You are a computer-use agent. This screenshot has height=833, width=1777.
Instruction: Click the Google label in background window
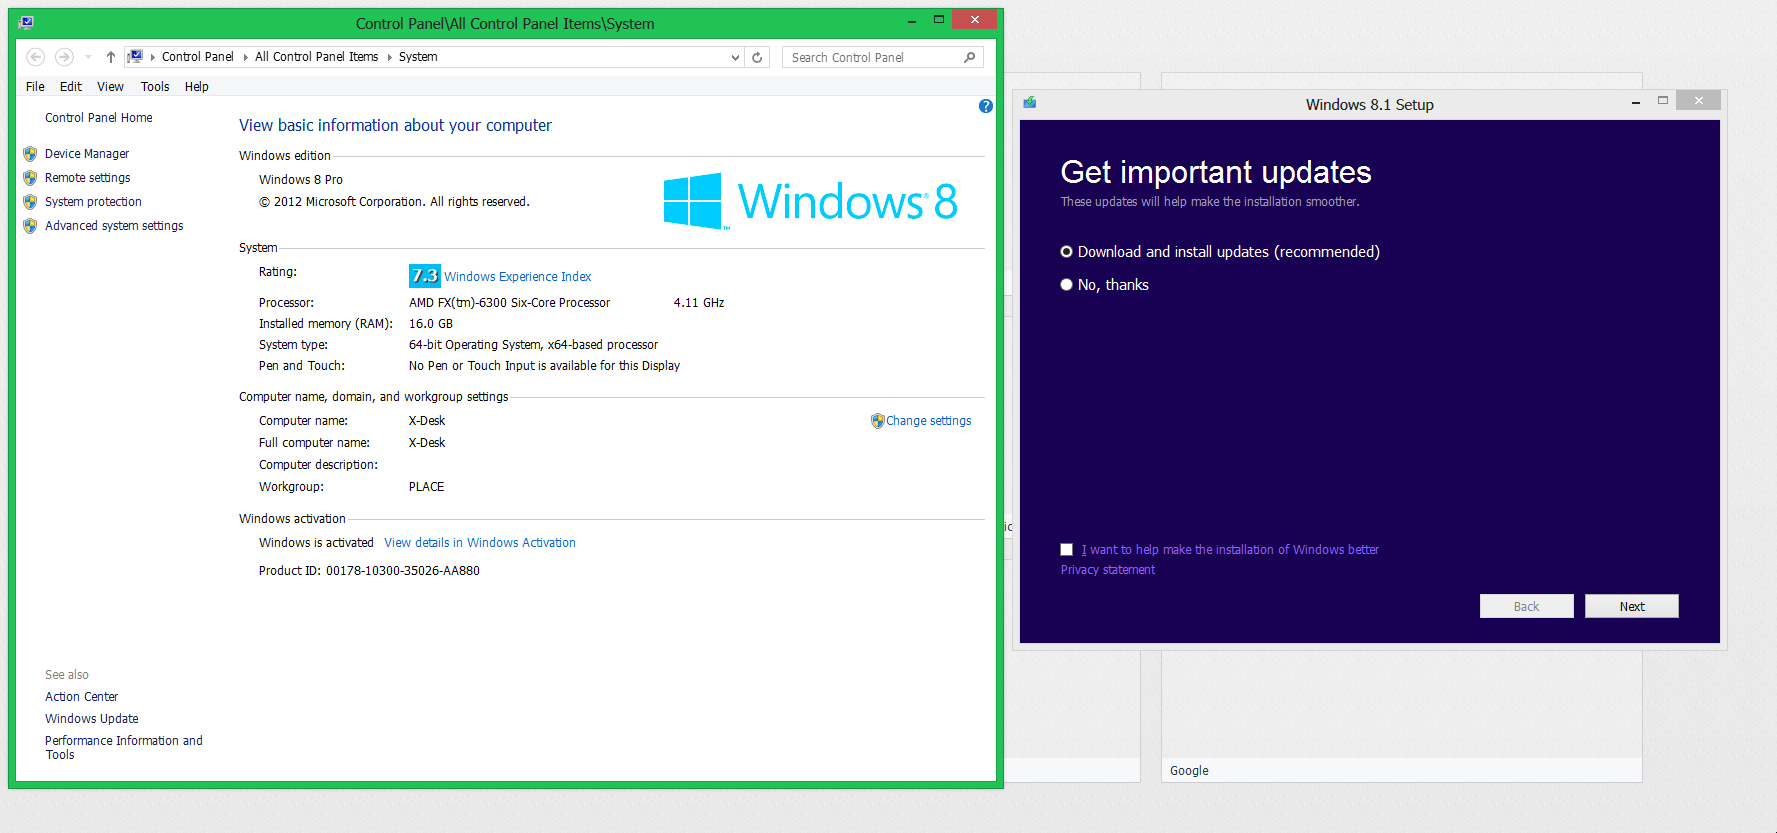coord(1189,771)
